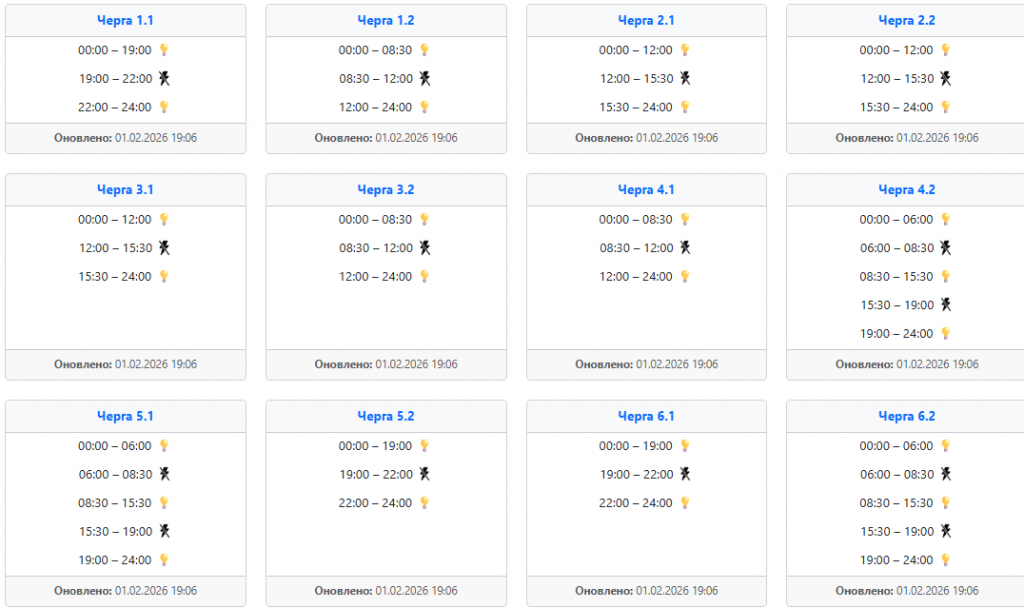
Task: Click the outage icon beside 15:30 – 19:00 in Черга 4.2
Action: [945, 304]
